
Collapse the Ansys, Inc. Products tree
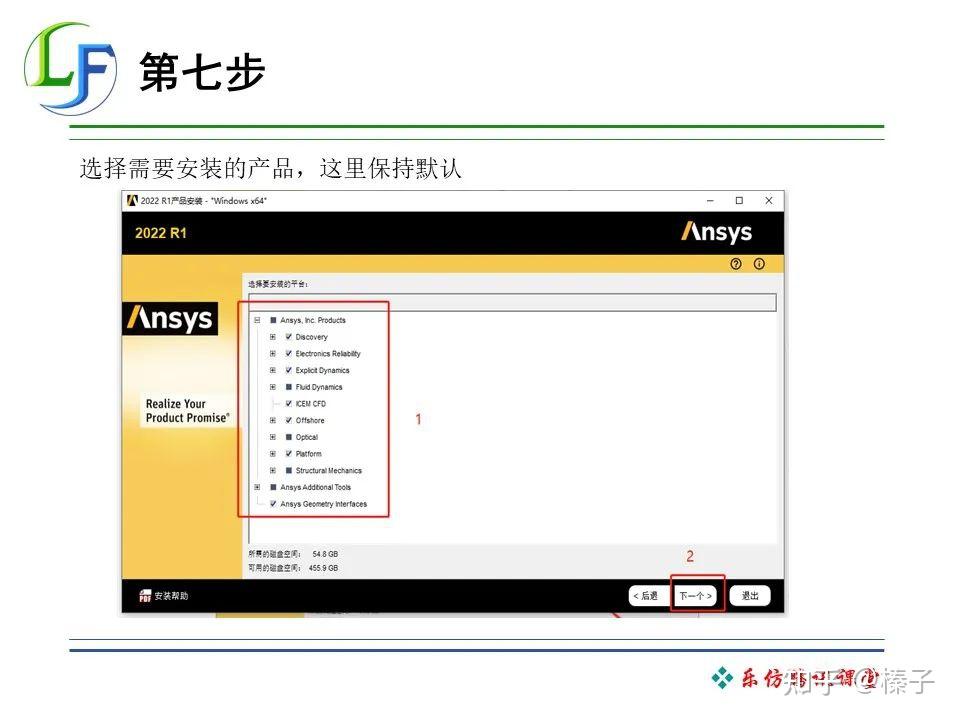tap(259, 321)
